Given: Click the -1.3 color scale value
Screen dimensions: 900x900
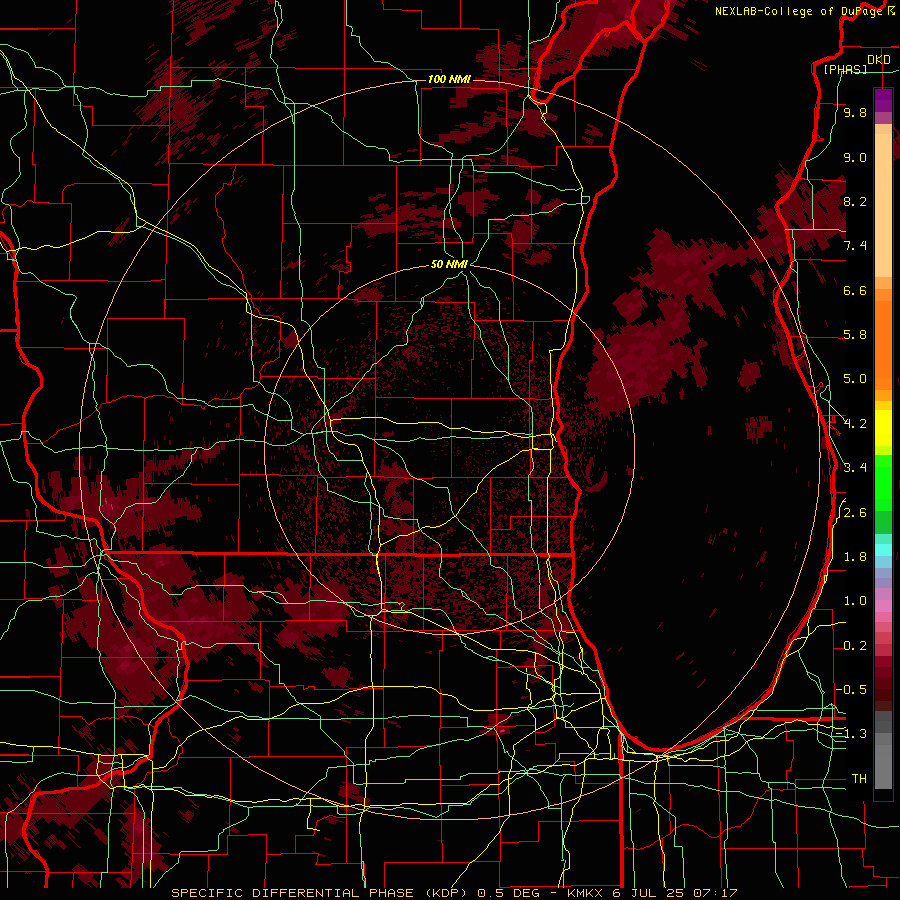Looking at the screenshot, I should pyautogui.click(x=851, y=734).
